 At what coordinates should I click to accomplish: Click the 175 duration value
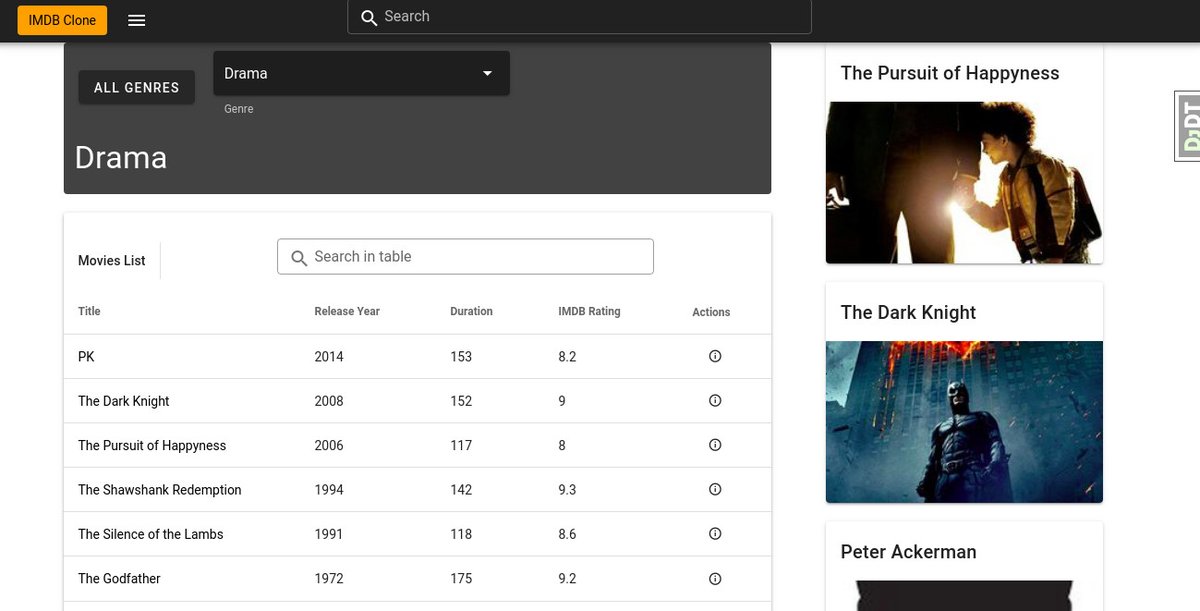(461, 578)
